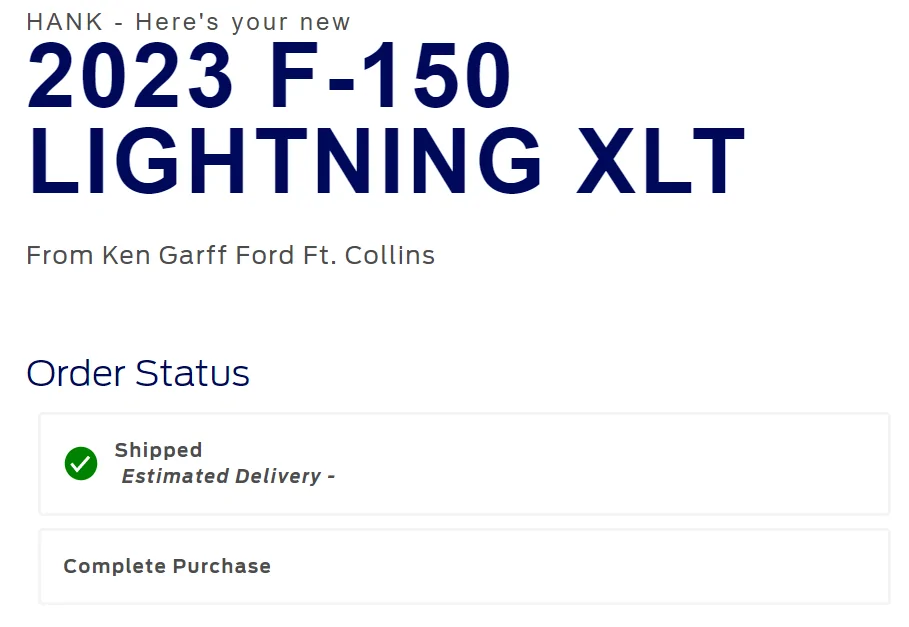Click the word Order in section heading
The width and height of the screenshot is (909, 627).
tap(76, 373)
